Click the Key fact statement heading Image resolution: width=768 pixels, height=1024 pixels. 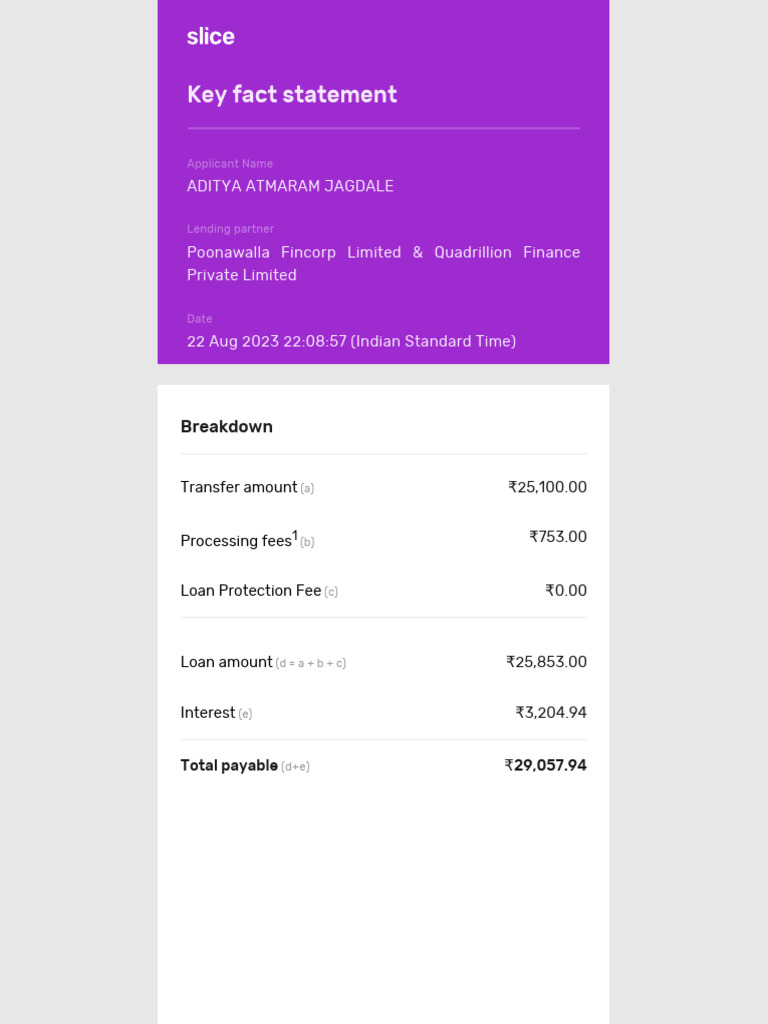click(x=292, y=95)
